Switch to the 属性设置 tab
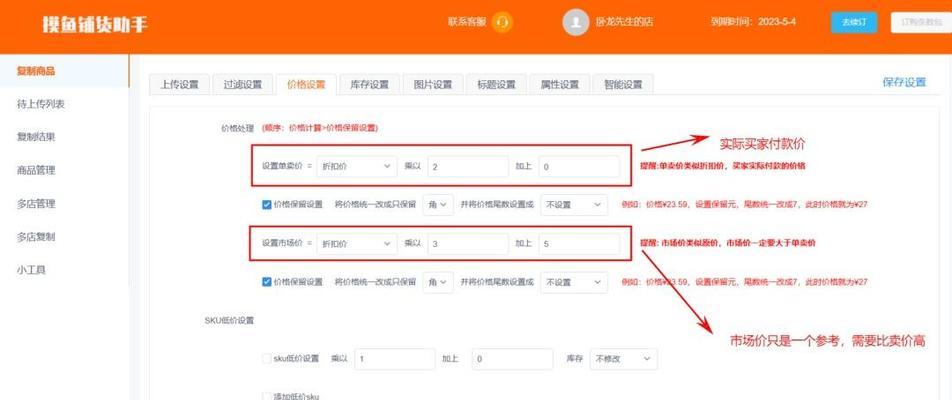 coord(560,84)
